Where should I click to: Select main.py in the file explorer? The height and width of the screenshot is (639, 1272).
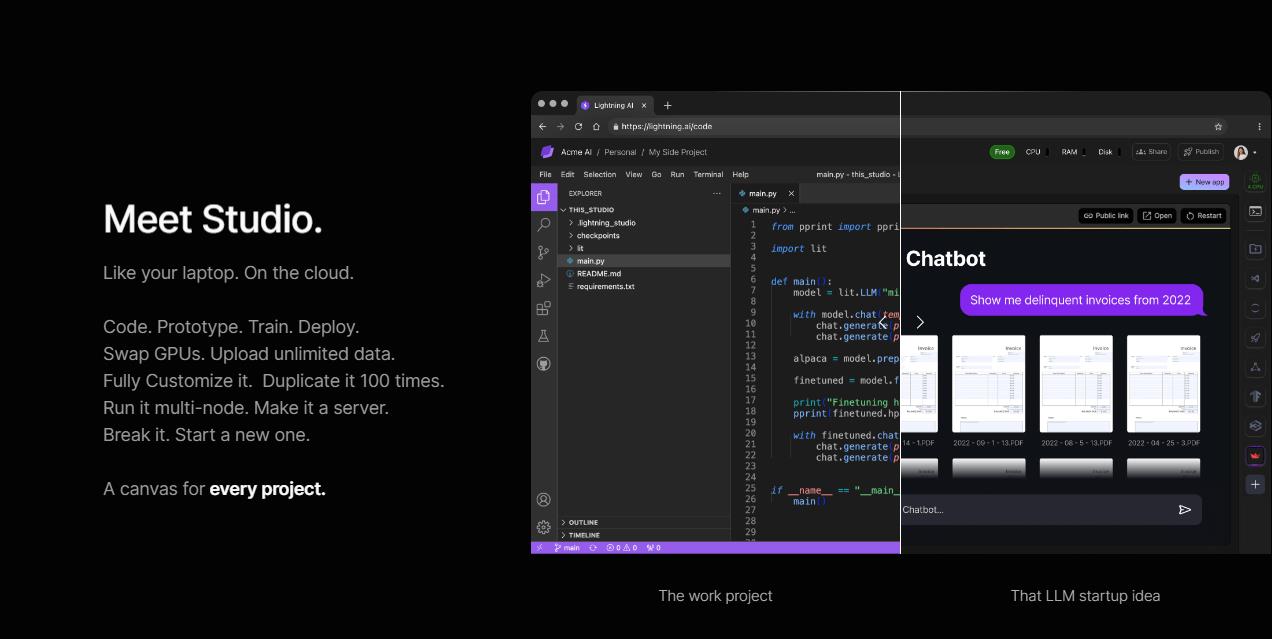click(x=644, y=261)
